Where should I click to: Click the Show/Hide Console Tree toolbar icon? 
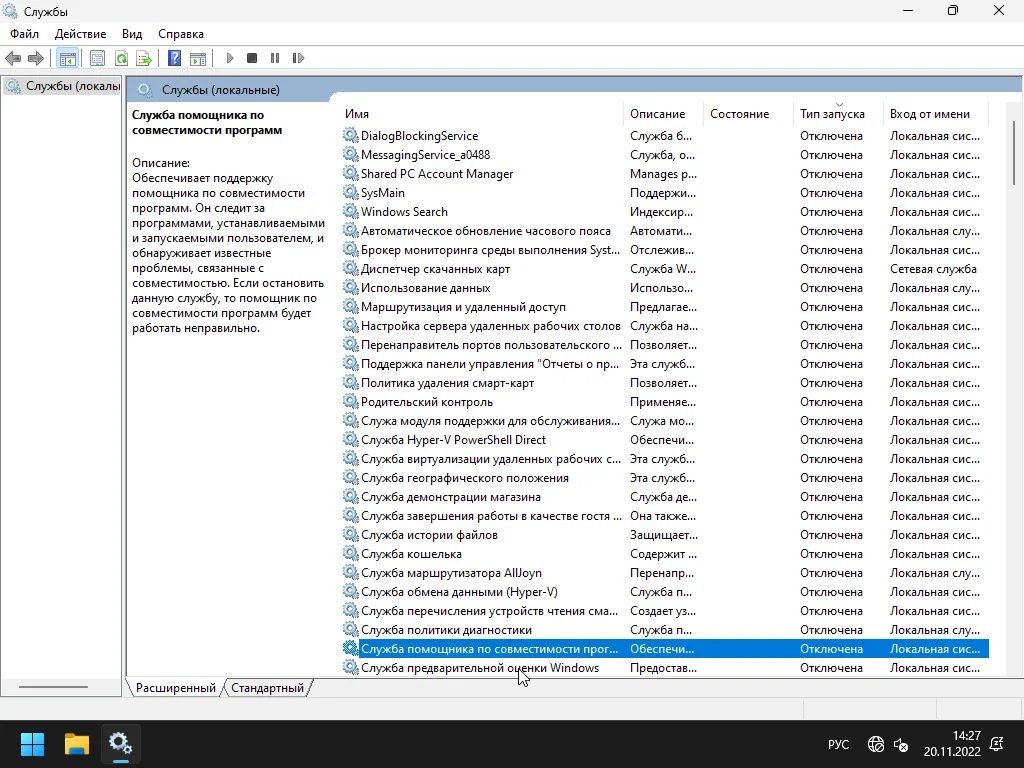(x=67, y=59)
